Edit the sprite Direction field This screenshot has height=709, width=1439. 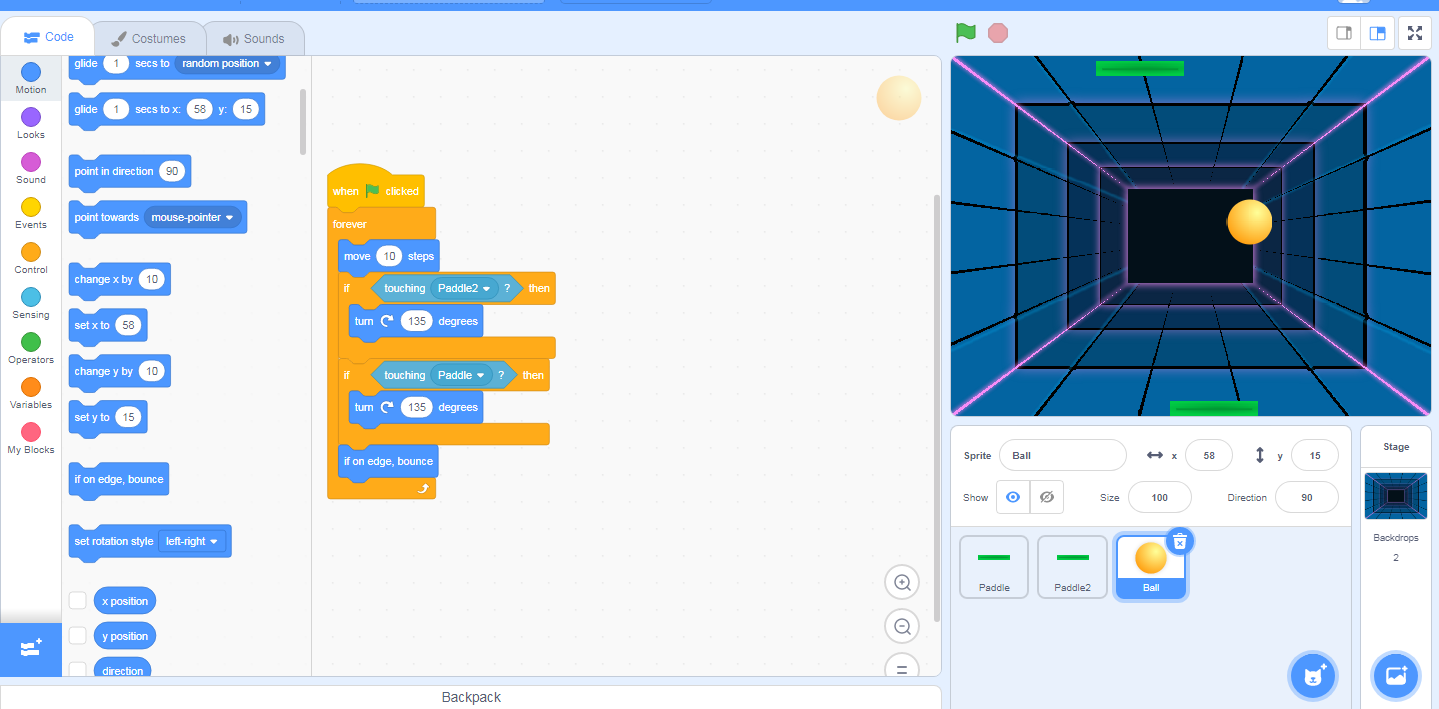point(1307,497)
